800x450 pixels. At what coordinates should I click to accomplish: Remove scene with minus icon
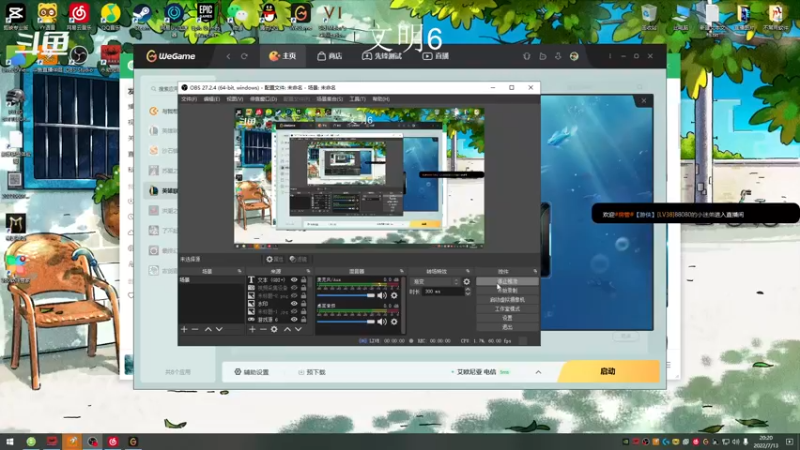click(x=195, y=330)
